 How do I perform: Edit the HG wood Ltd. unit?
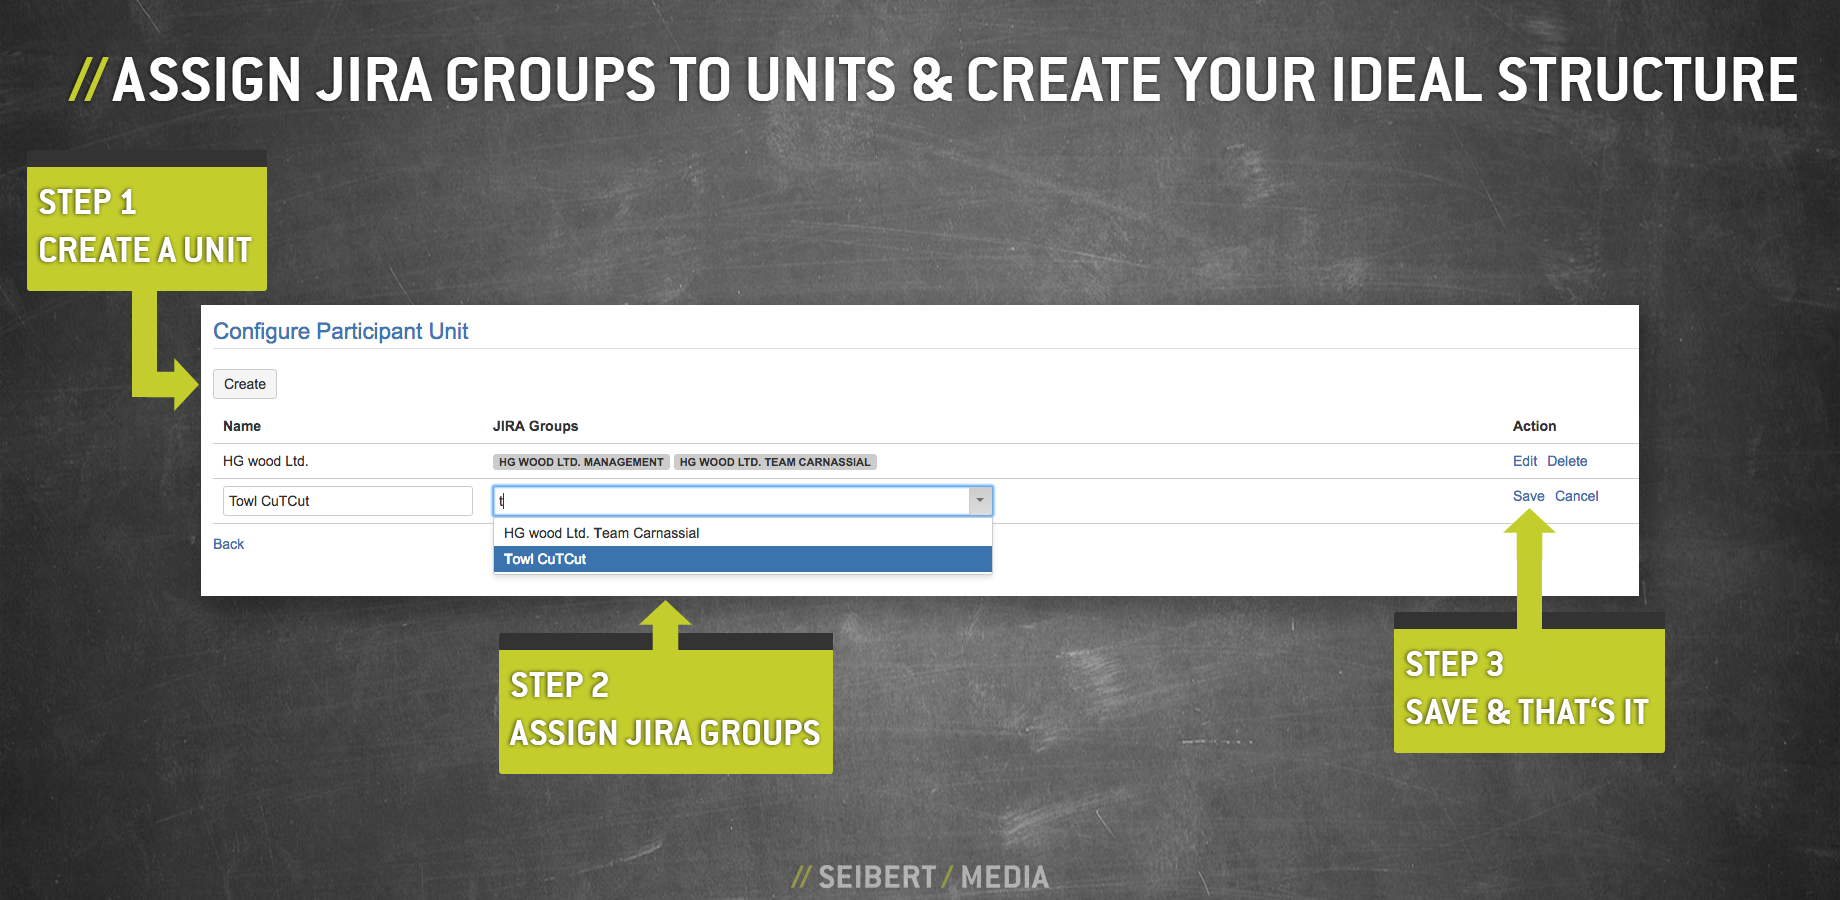pos(1525,461)
